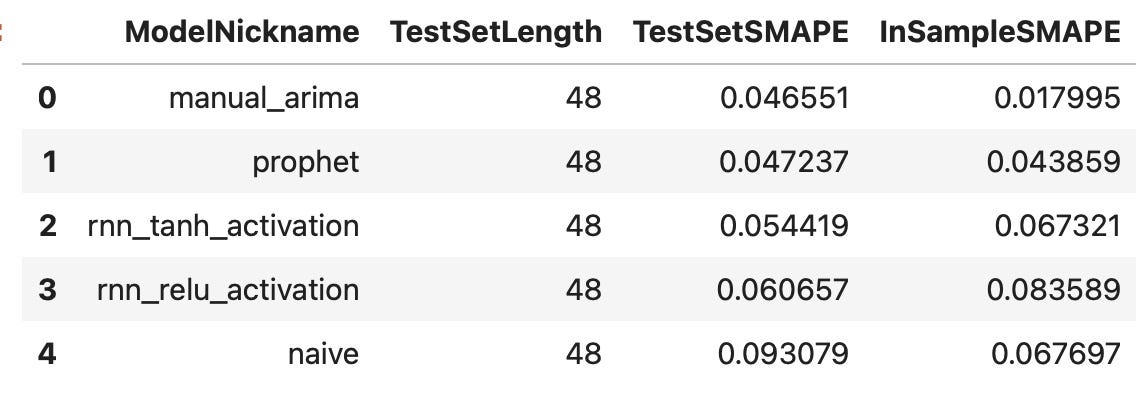Click test SMAPE value 0.046551
1148x400 pixels.
784,97
